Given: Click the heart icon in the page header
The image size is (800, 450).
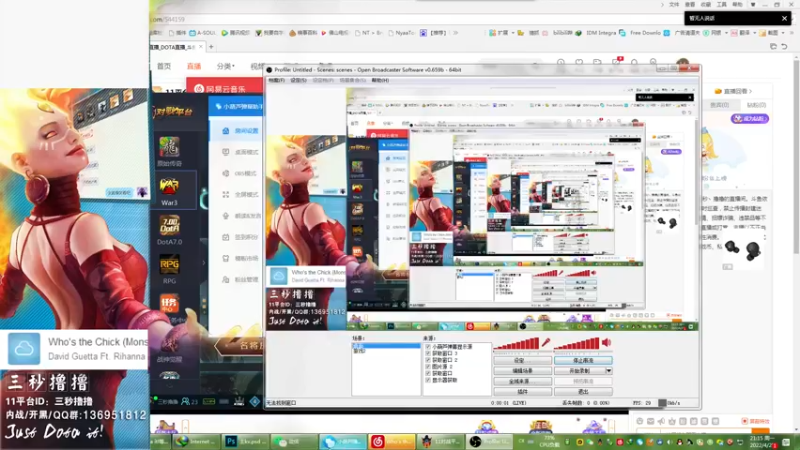Looking at the screenshot, I should coord(579,63).
